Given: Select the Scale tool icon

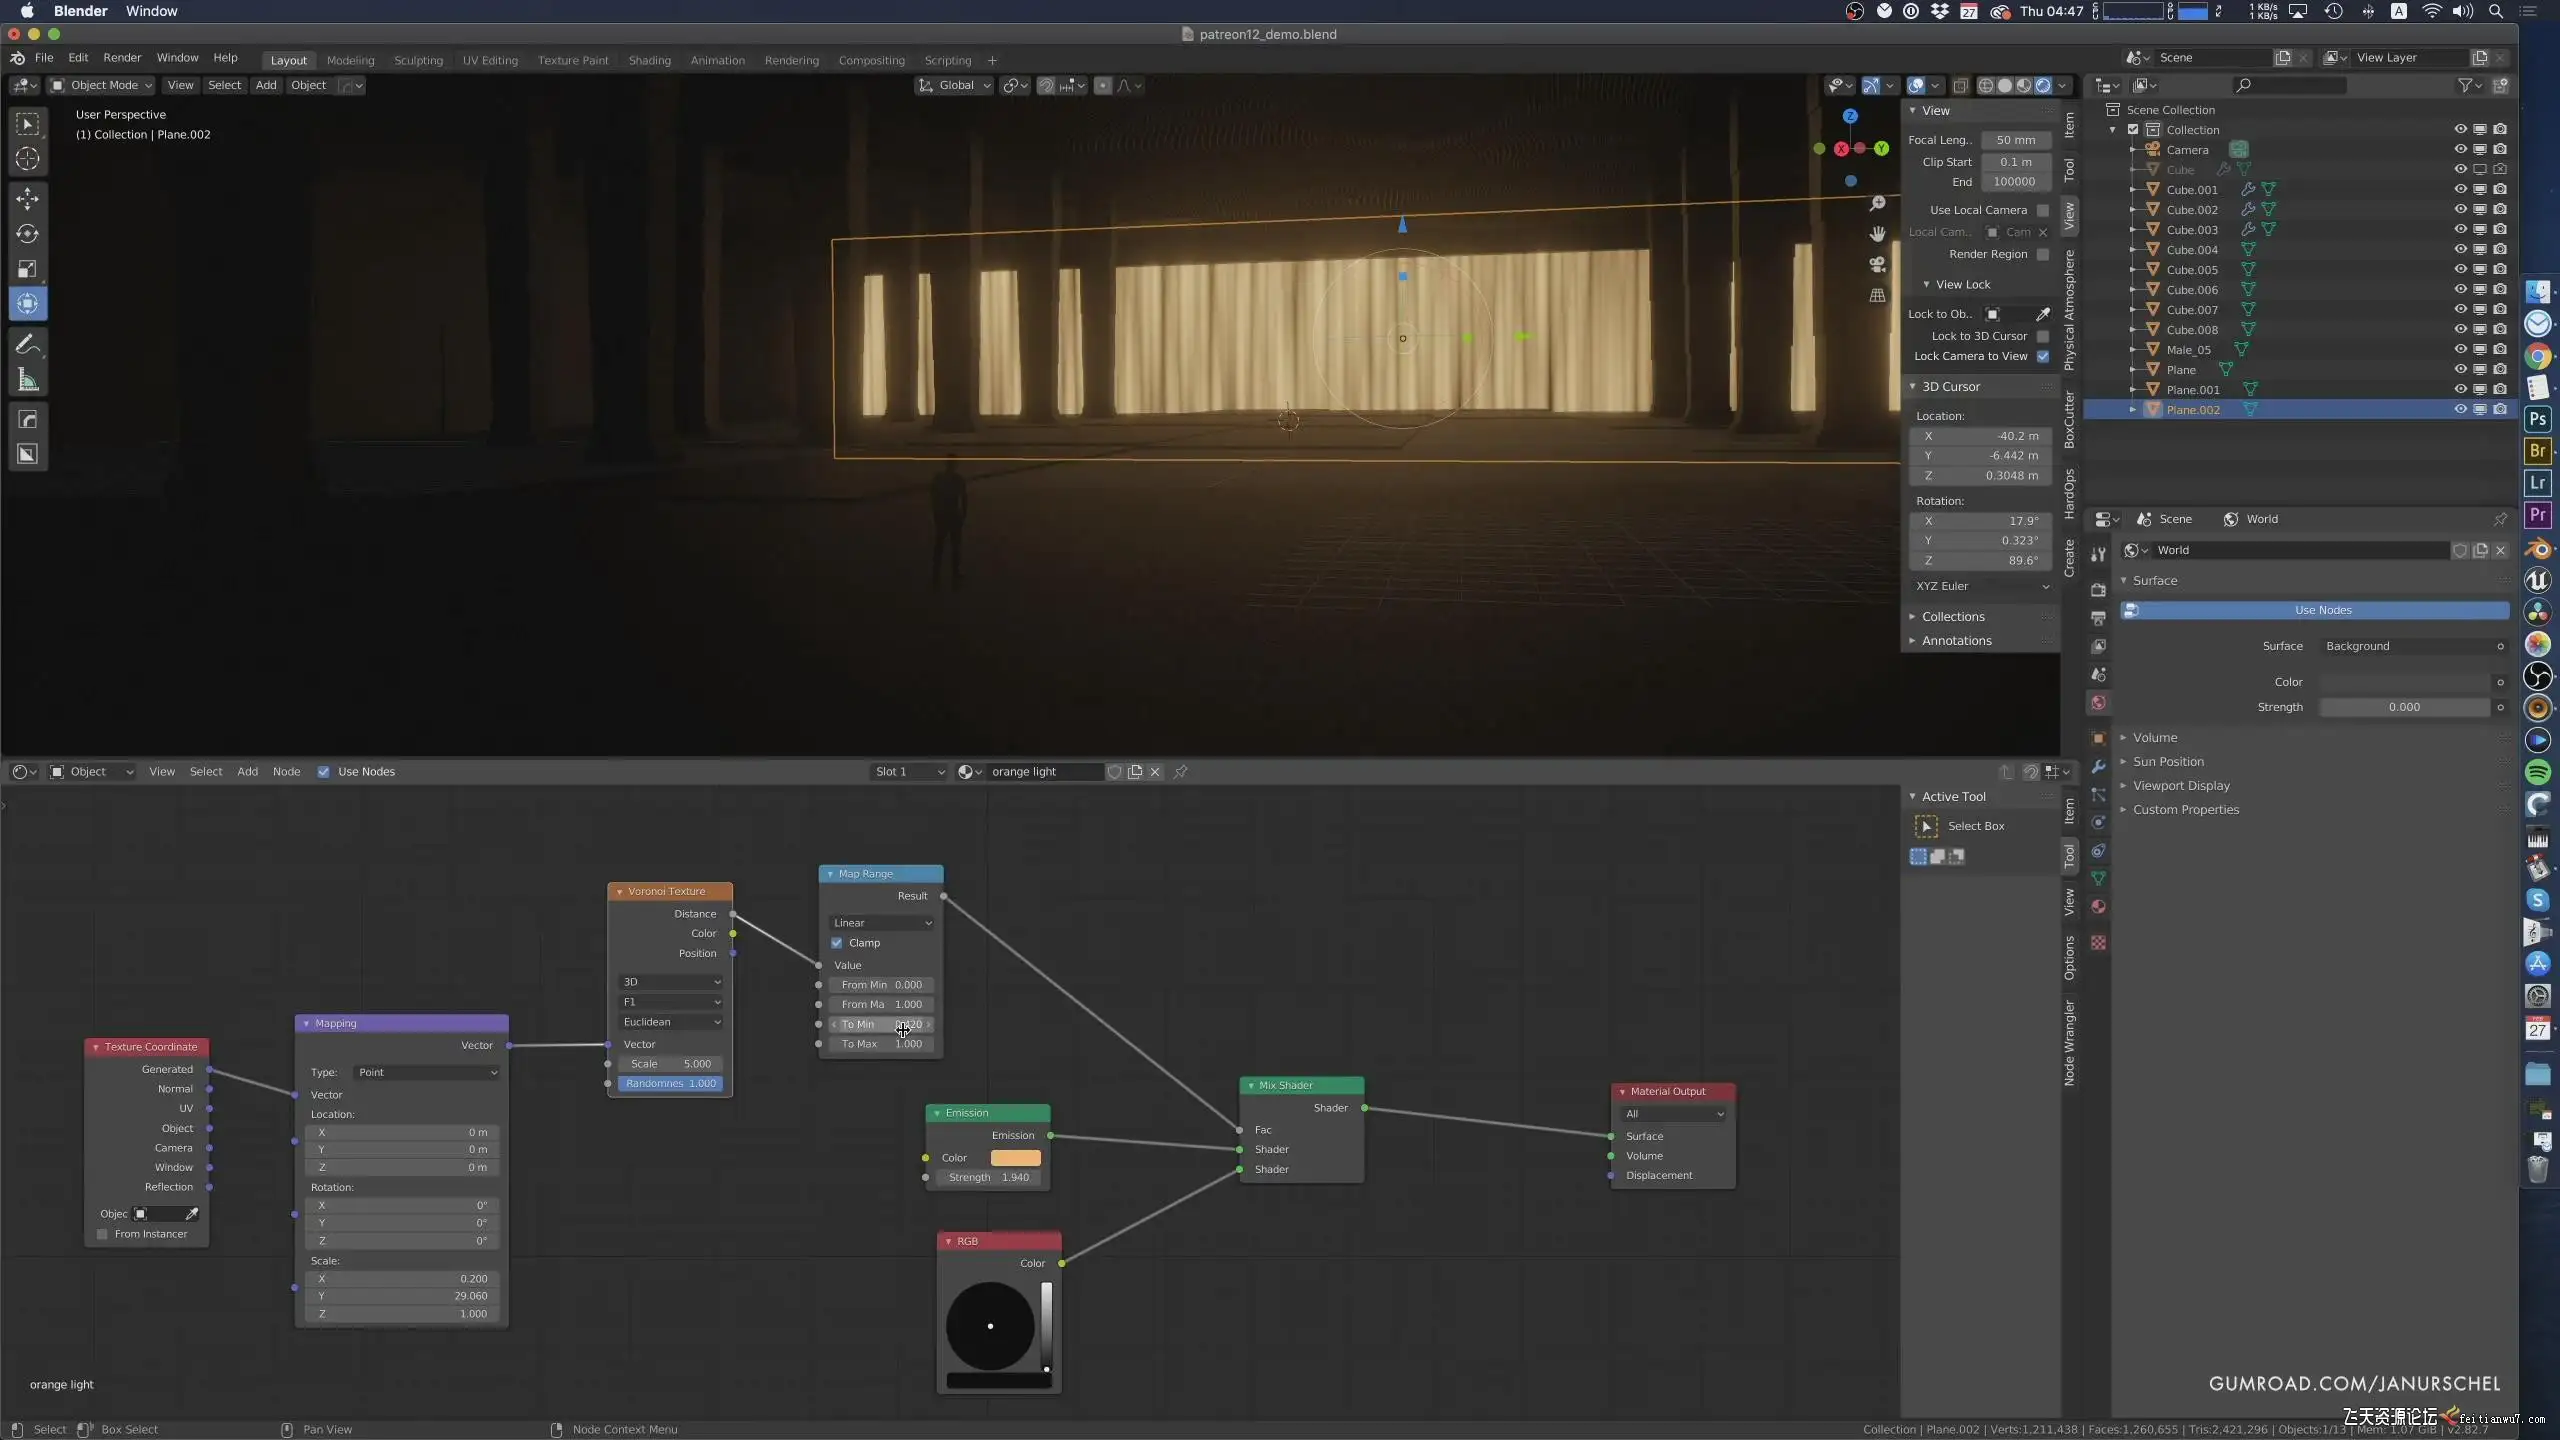Looking at the screenshot, I should coord(27,268).
